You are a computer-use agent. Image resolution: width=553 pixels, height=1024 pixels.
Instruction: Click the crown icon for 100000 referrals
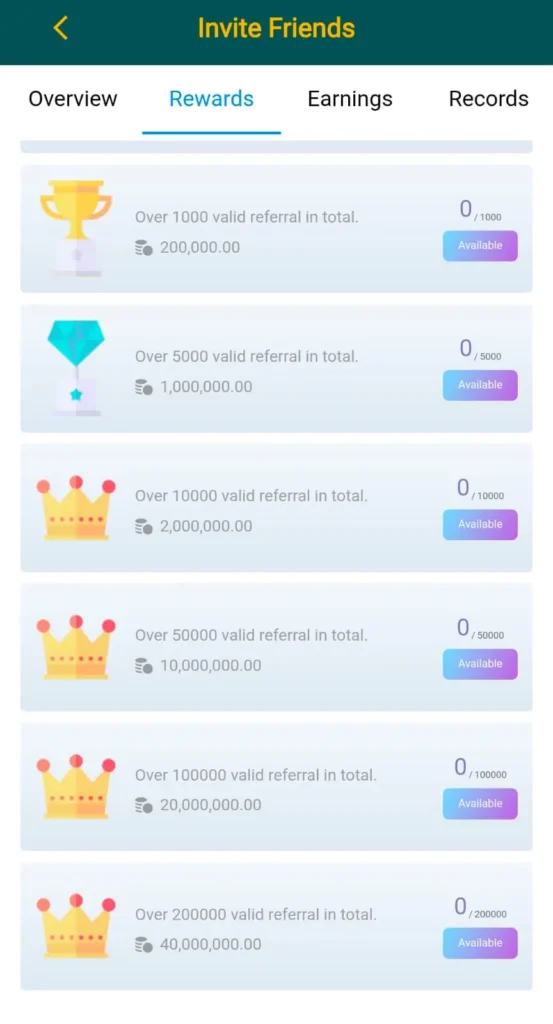[x=76, y=787]
